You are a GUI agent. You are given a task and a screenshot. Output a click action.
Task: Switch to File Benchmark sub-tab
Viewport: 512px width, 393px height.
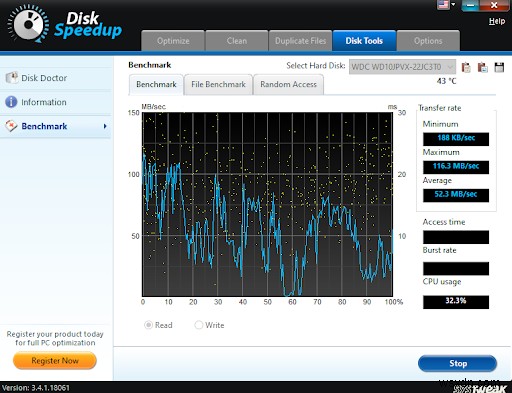click(x=218, y=85)
